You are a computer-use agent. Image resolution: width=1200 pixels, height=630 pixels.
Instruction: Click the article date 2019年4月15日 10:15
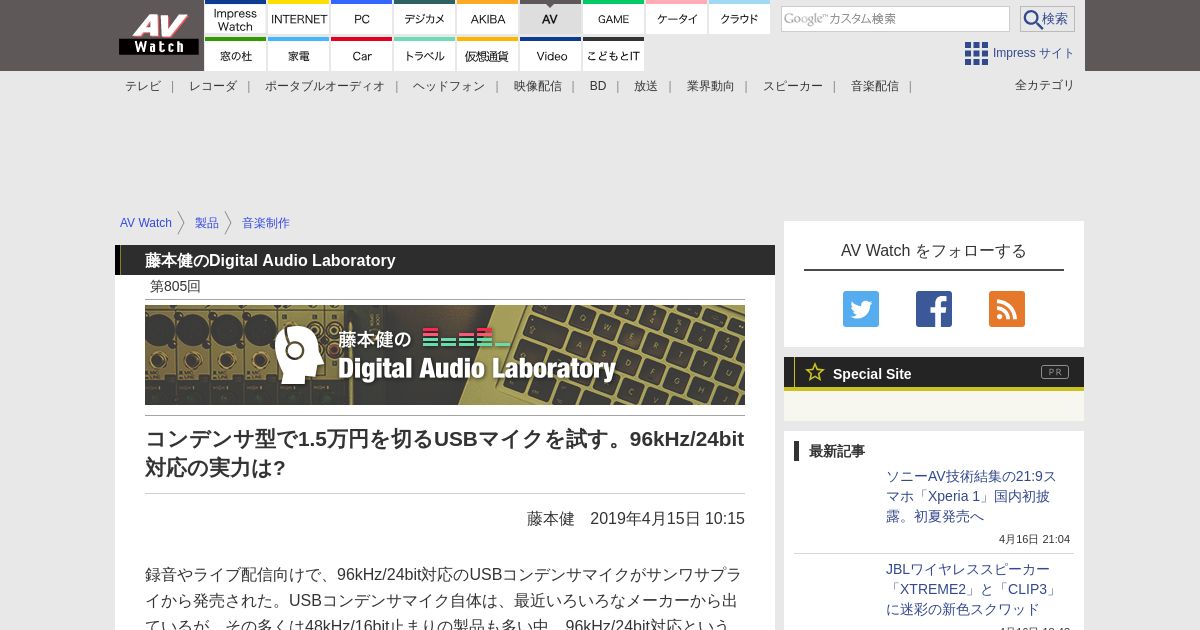pos(667,519)
